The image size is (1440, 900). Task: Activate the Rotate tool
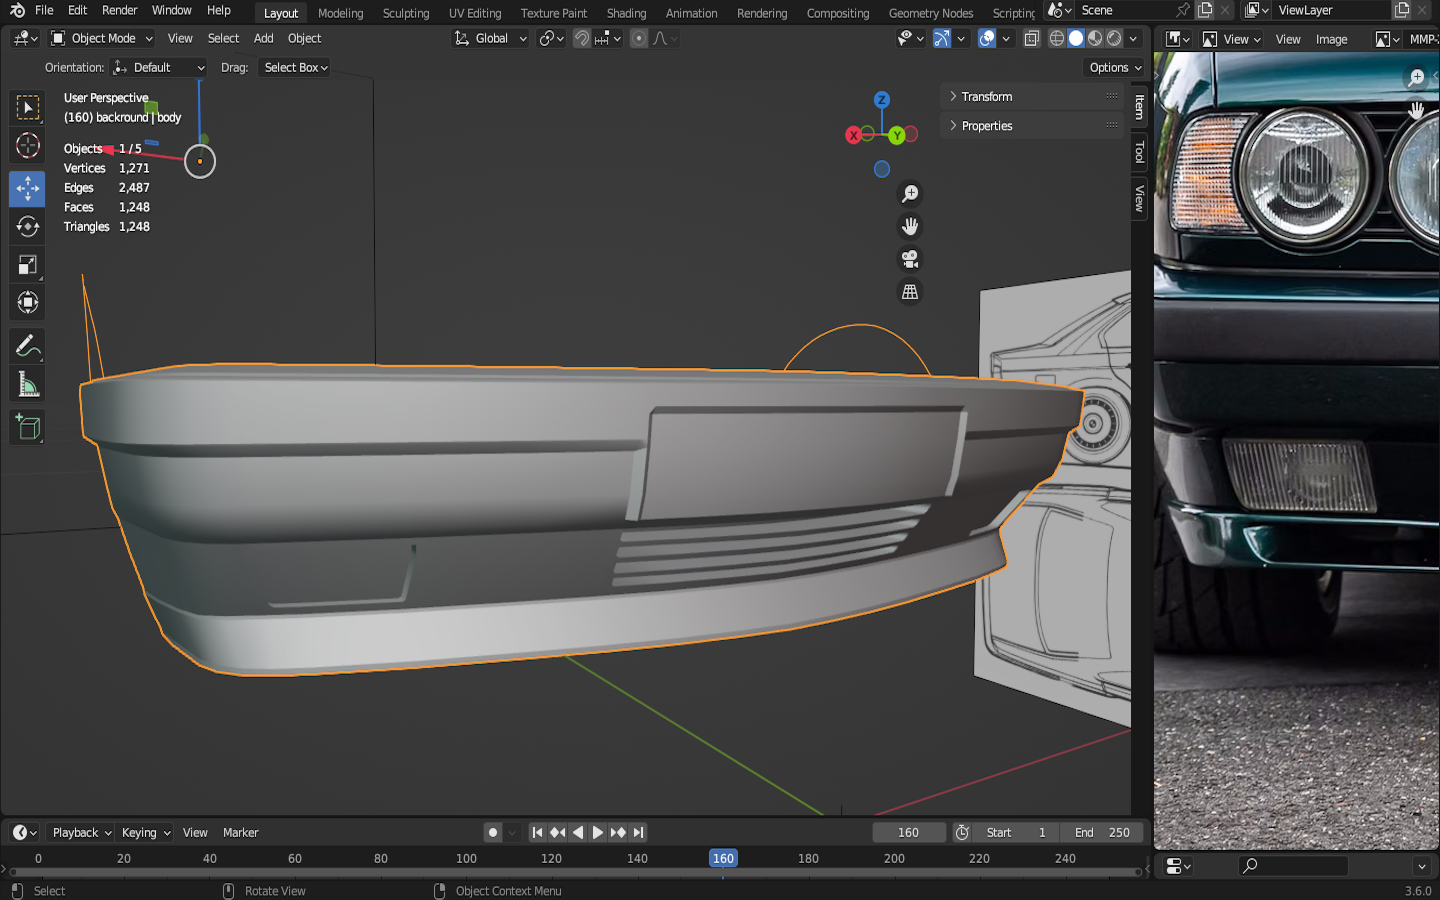click(x=28, y=227)
